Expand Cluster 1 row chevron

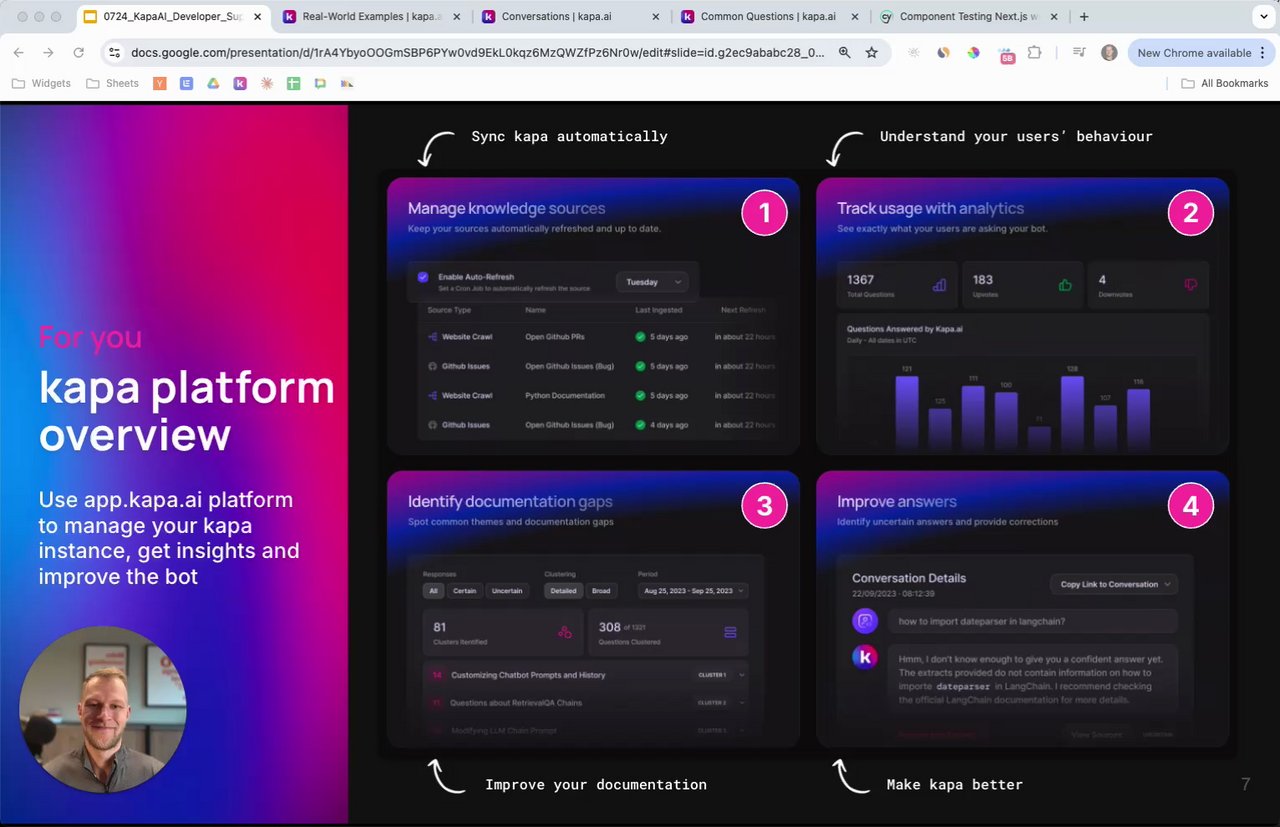[741, 675]
